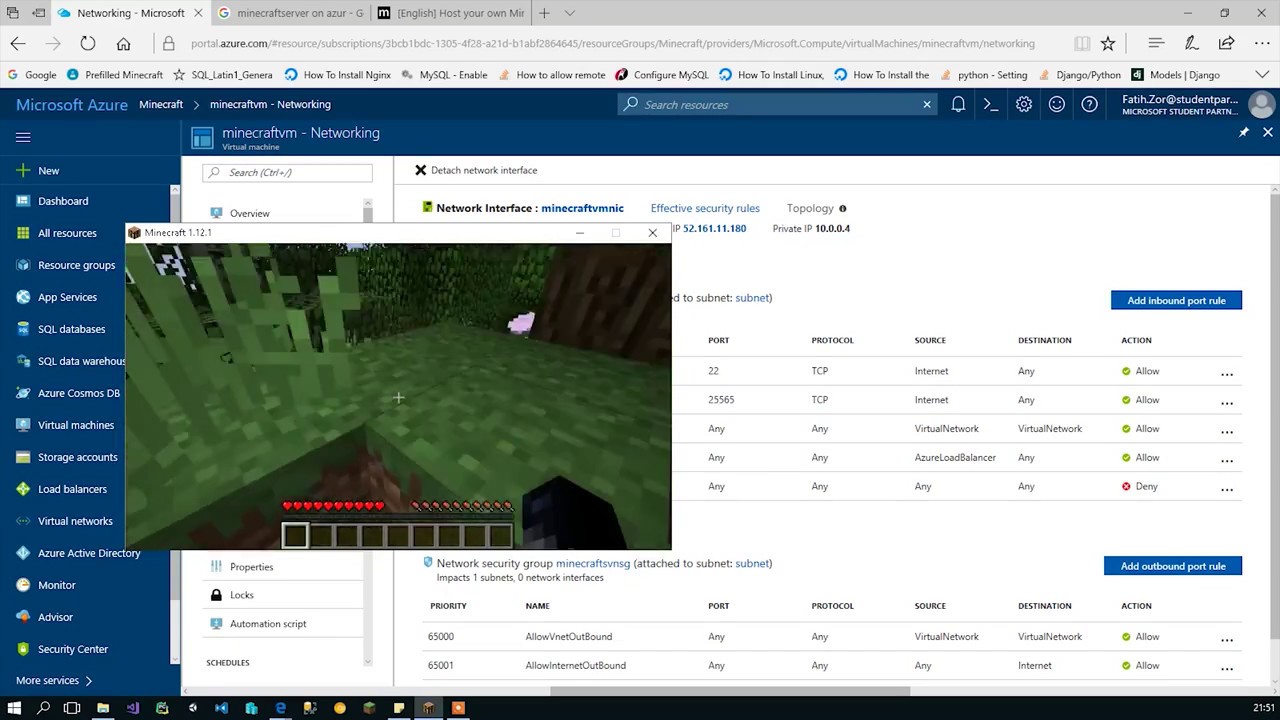Click the horizontal scrollbar of the rules pane
Viewport: 1280px width, 720px height.
click(730, 690)
